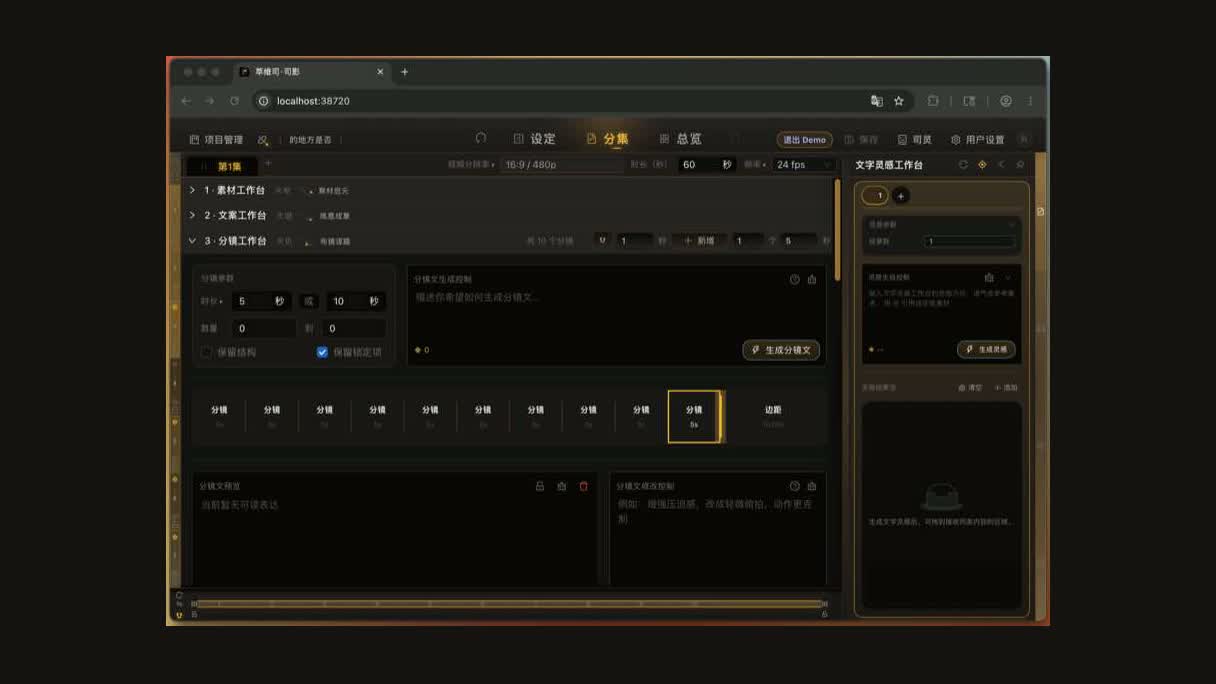Click the lock icon in 分镜文 preview panel
This screenshot has width=1216, height=684.
point(540,486)
